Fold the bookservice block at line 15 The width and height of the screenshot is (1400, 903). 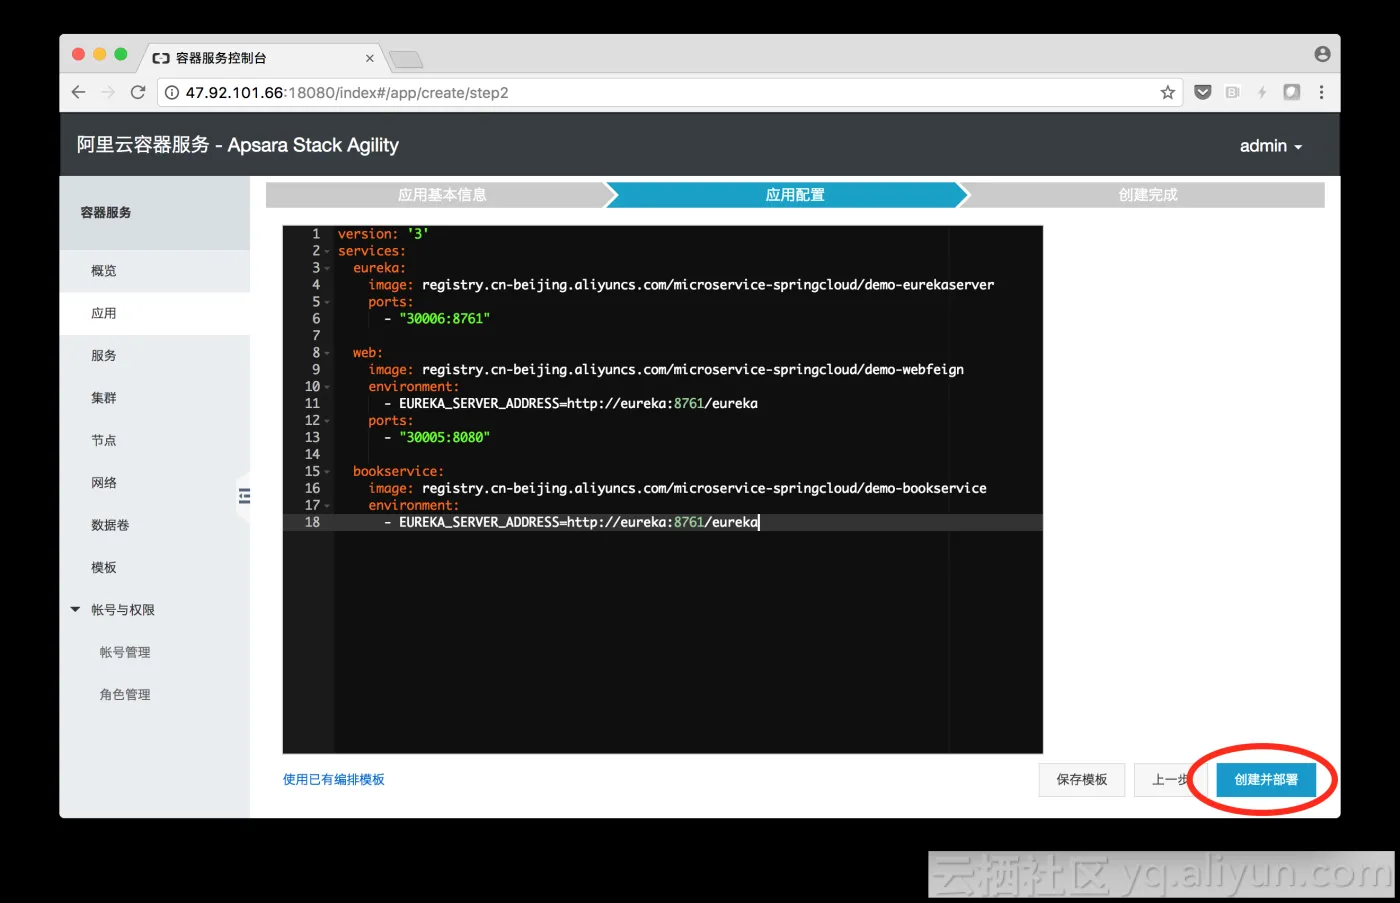pyautogui.click(x=327, y=472)
